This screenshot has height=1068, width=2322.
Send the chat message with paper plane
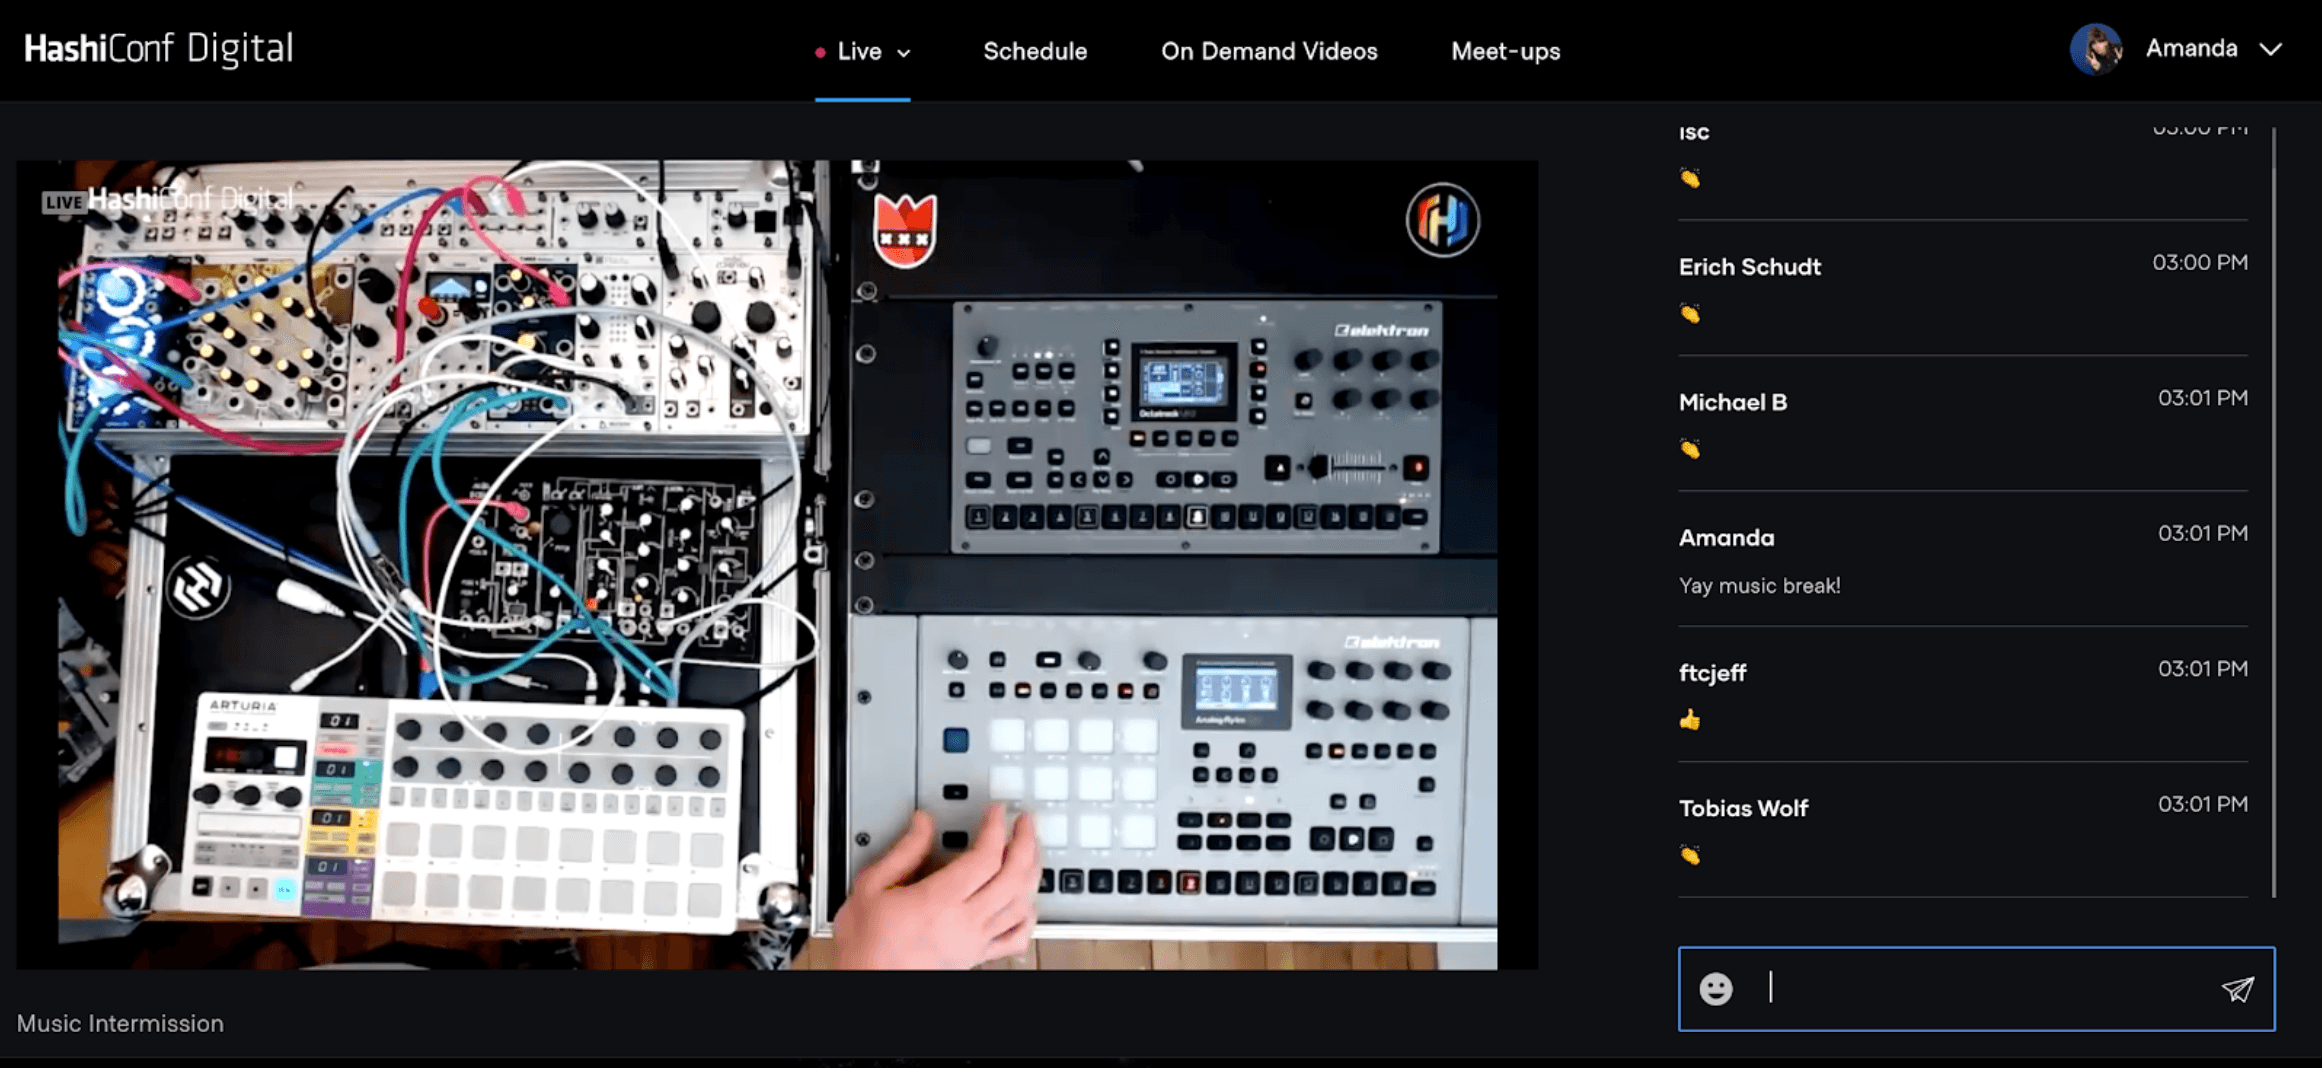pos(2238,989)
